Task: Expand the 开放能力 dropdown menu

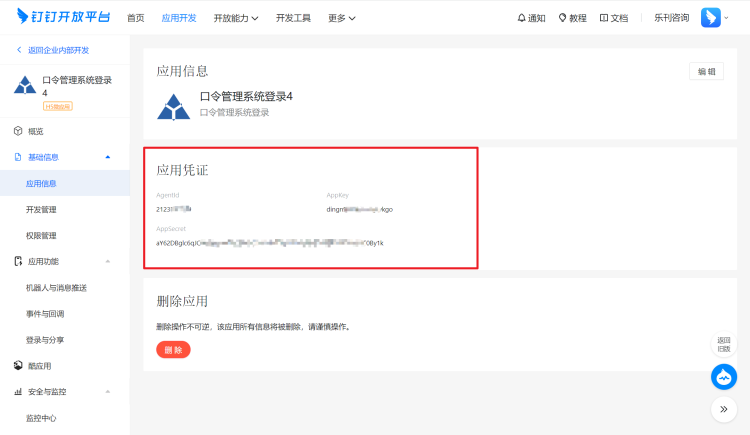Action: tap(236, 18)
